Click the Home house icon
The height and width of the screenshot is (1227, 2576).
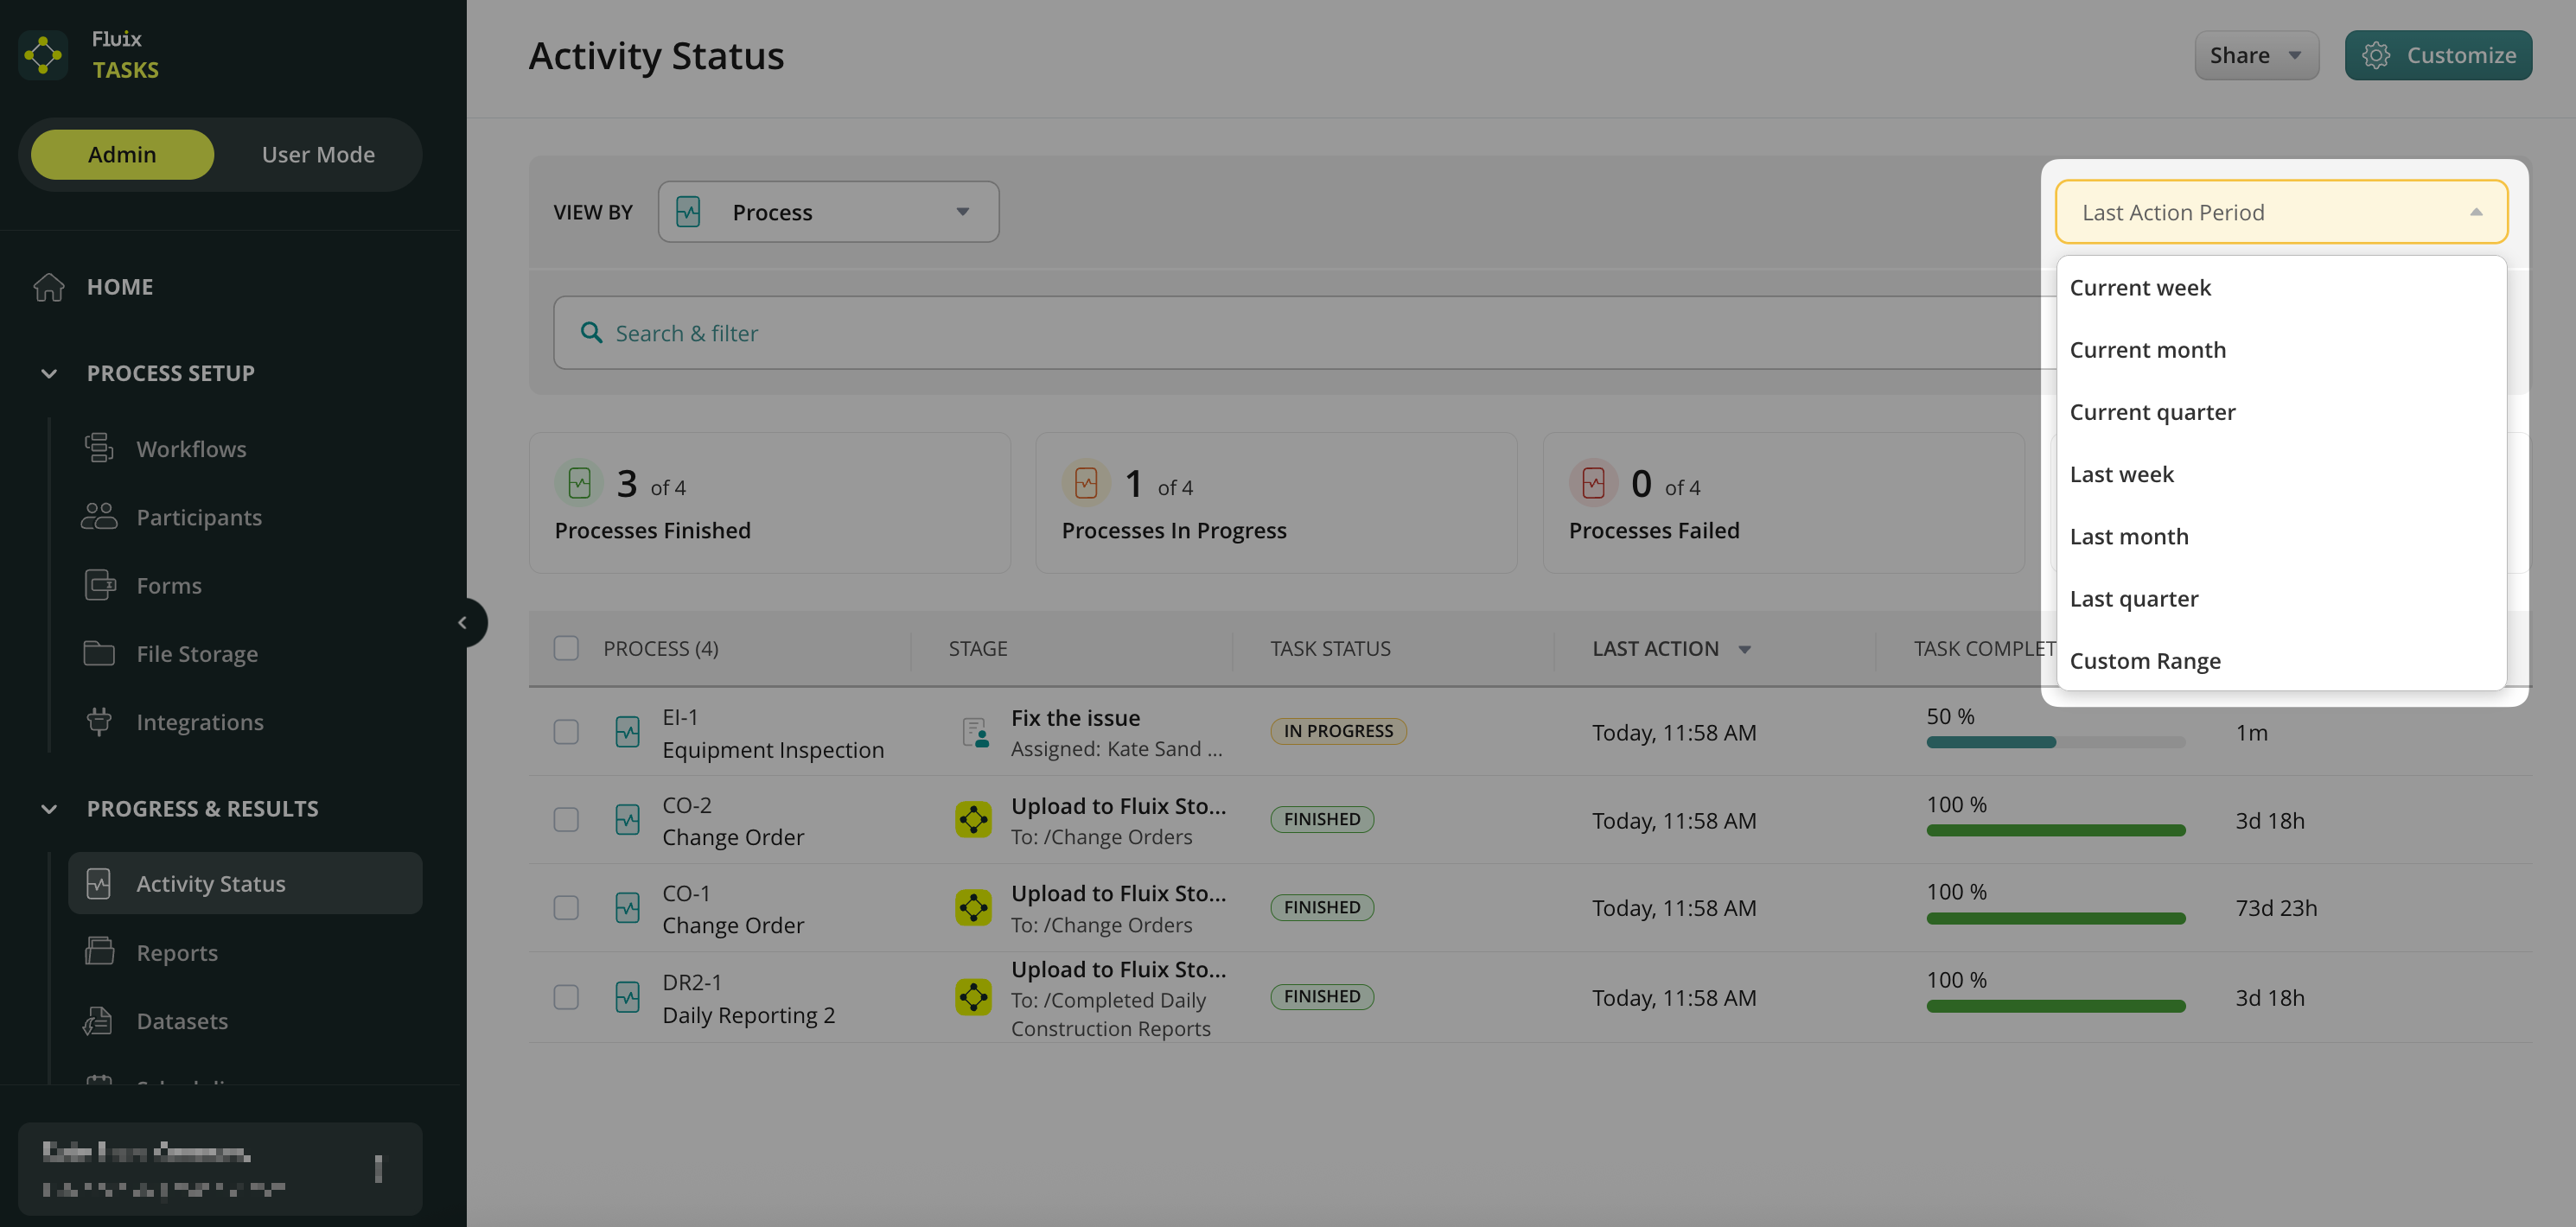click(x=48, y=286)
